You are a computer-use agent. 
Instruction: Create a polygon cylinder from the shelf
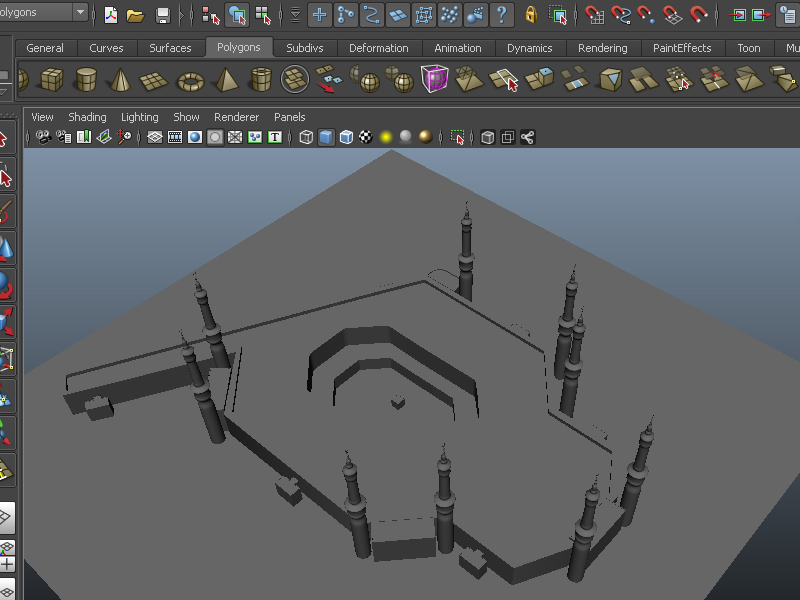click(86, 80)
